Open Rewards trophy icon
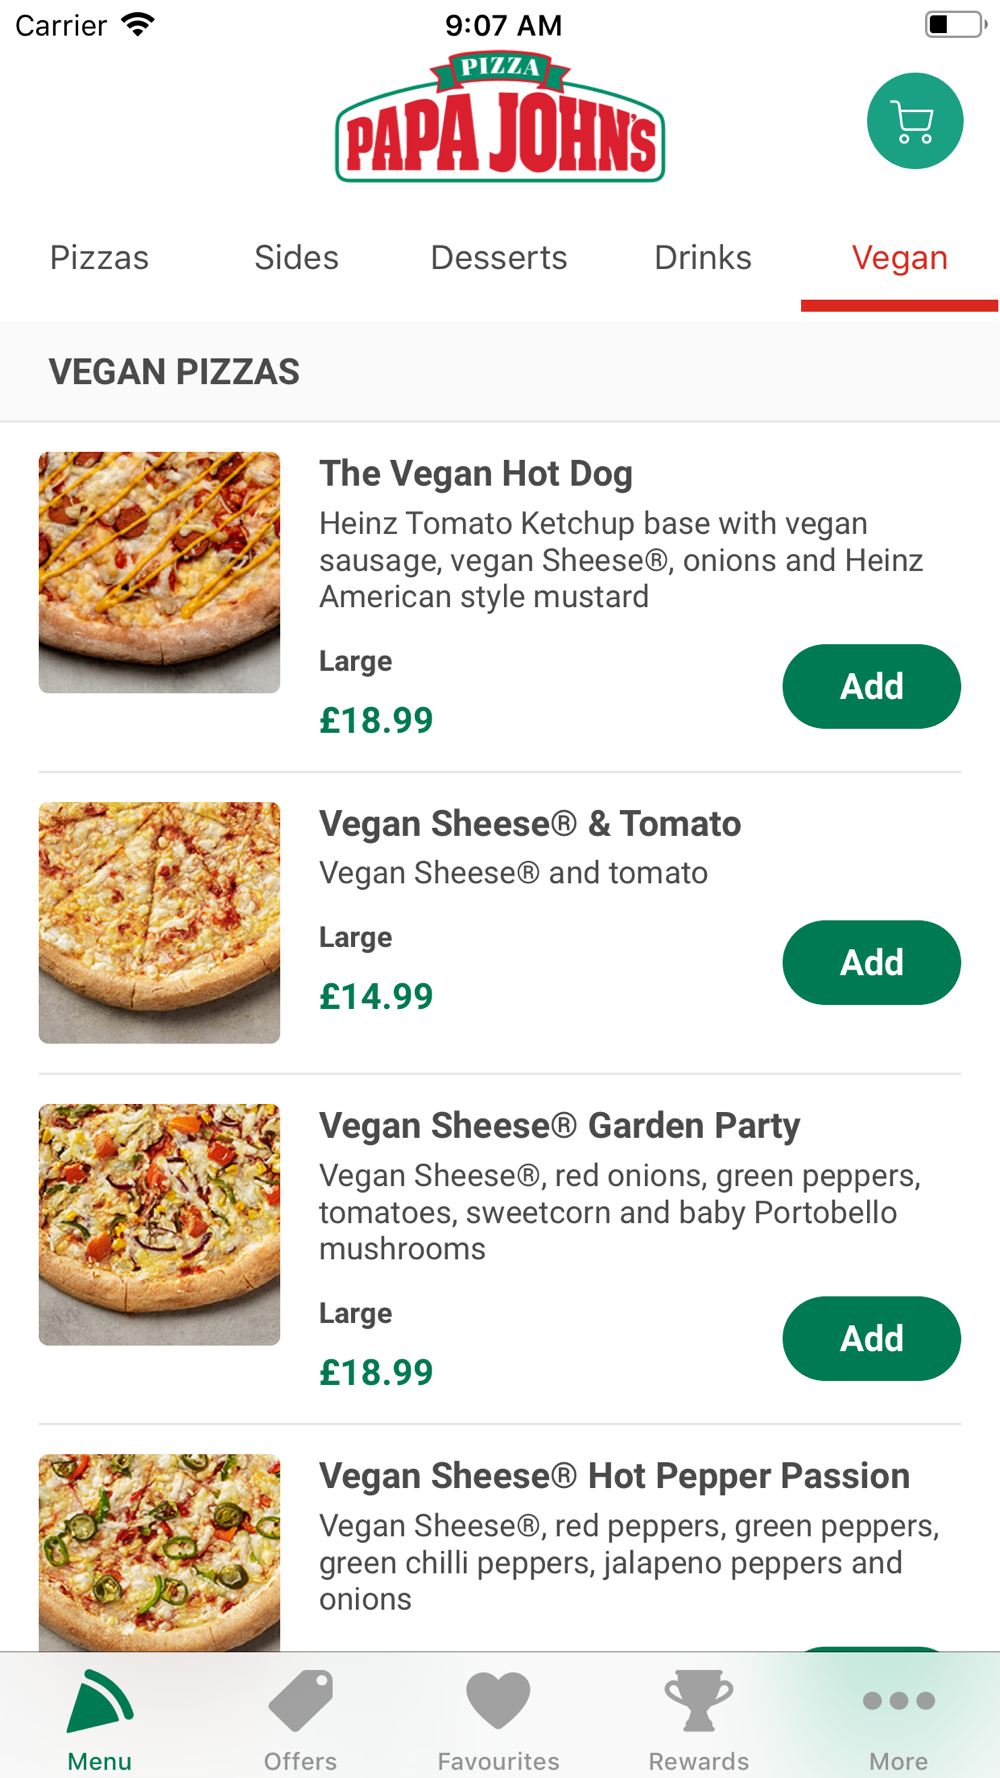1000x1778 pixels. [698, 1701]
